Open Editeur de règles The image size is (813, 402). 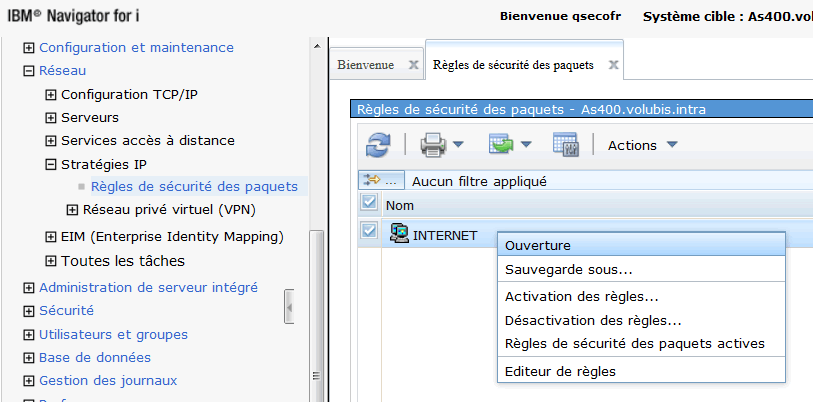(x=641, y=371)
